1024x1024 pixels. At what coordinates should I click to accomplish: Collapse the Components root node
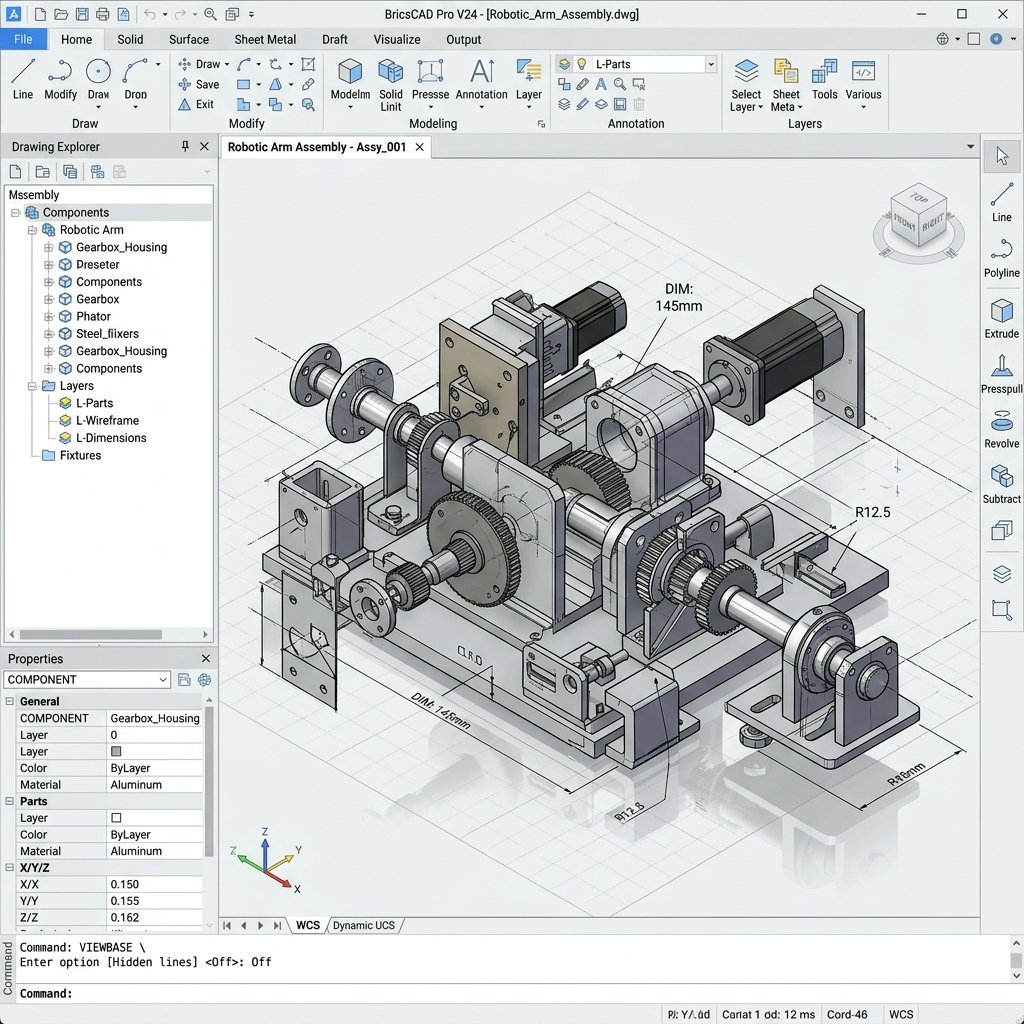pos(15,213)
